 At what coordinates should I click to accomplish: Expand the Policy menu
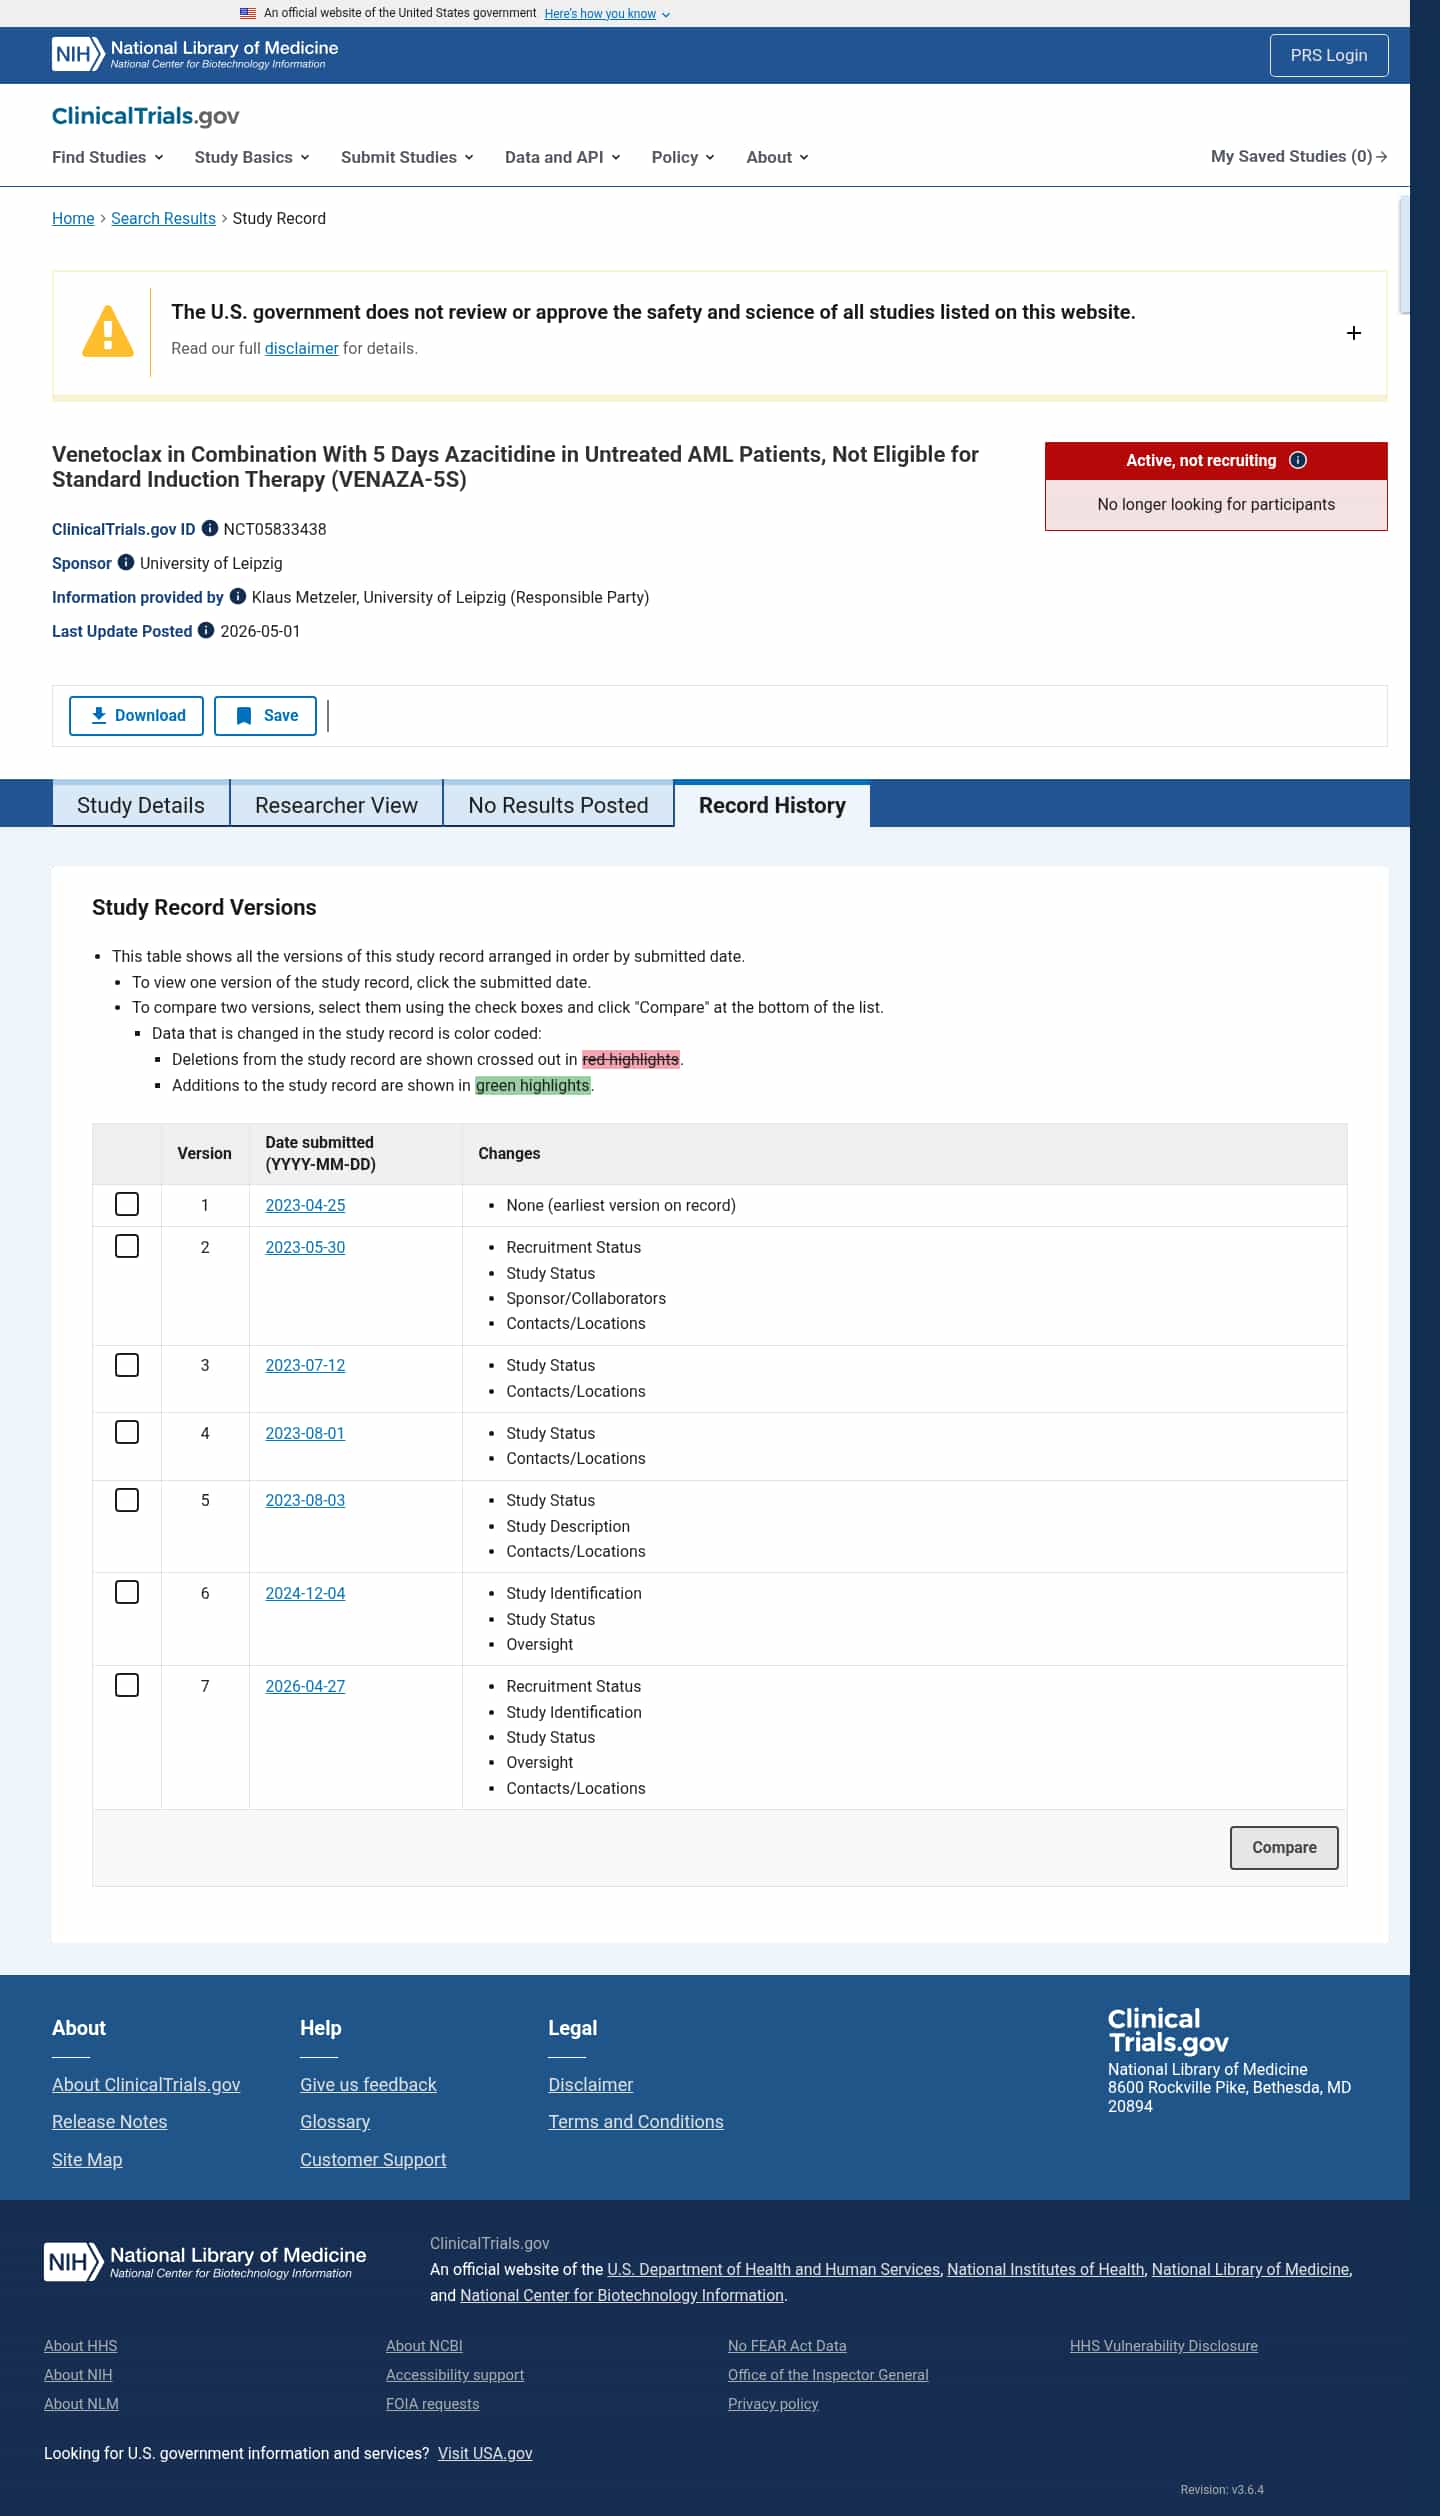point(683,157)
